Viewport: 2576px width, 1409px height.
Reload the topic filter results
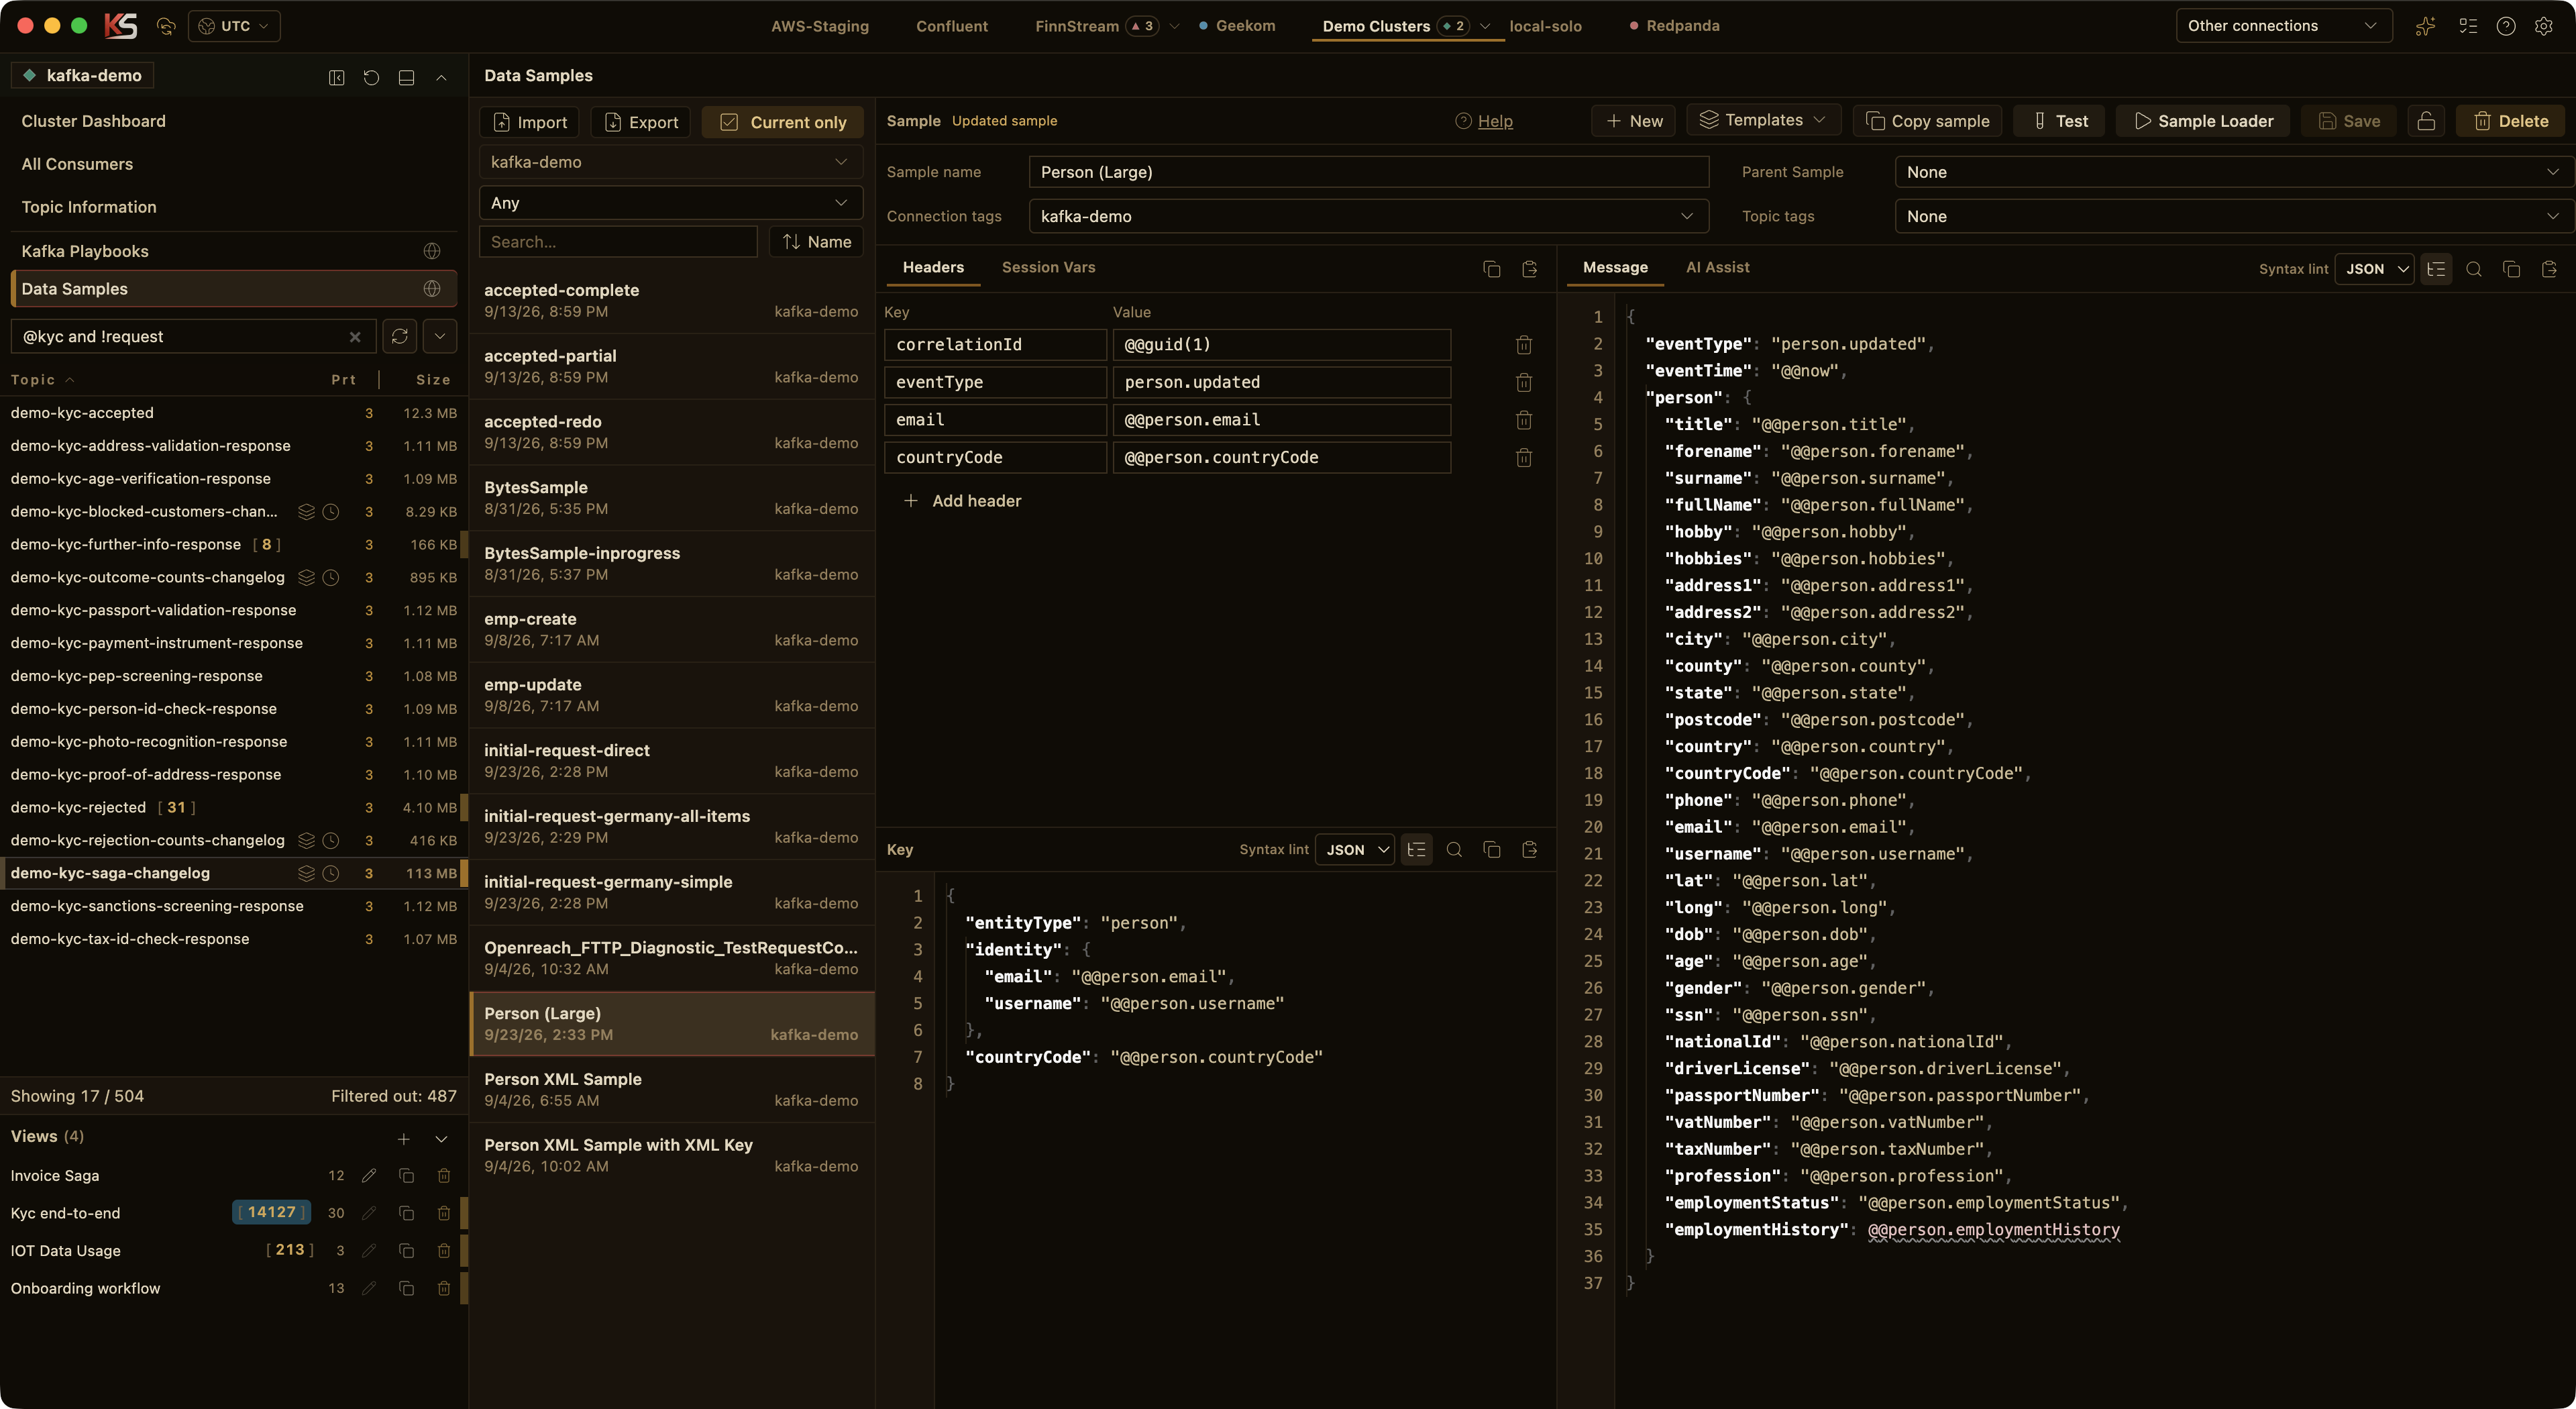point(400,336)
